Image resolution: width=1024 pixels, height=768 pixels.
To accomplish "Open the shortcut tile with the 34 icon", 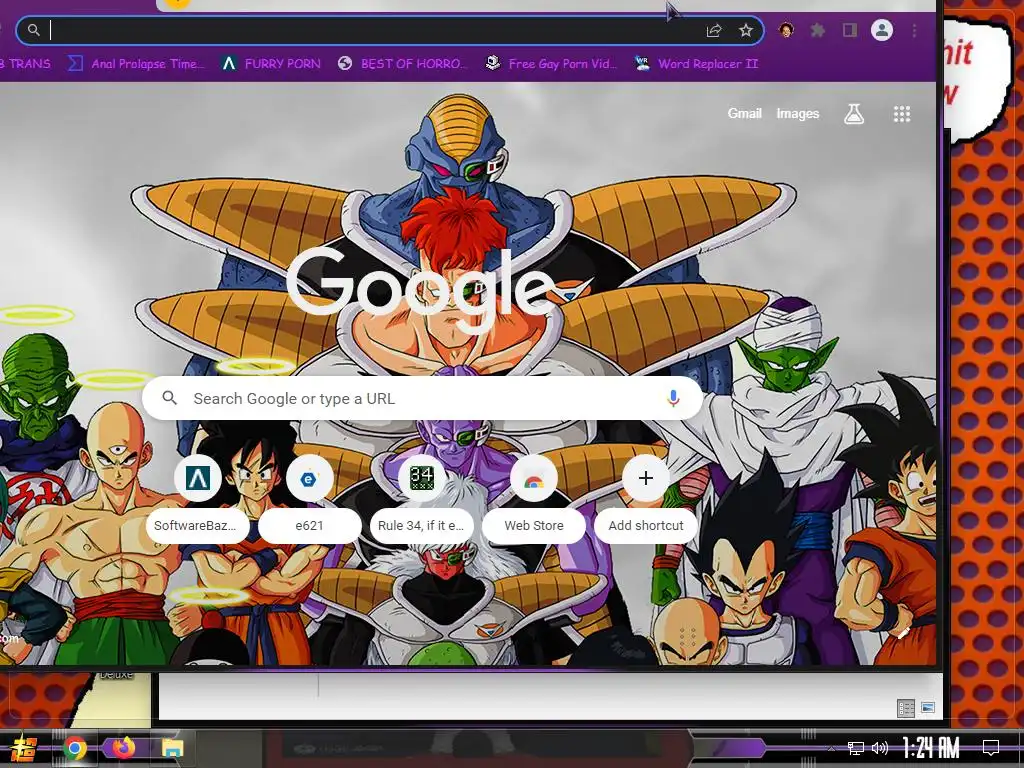I will pyautogui.click(x=421, y=499).
